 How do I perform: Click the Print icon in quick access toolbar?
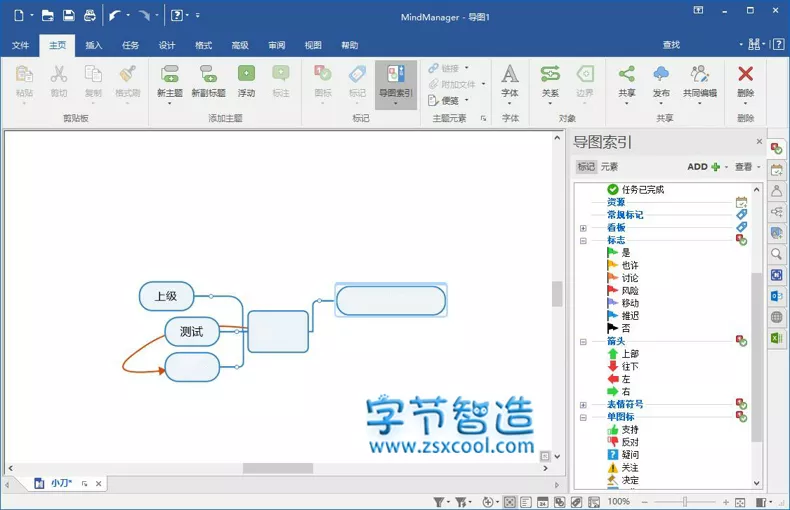point(90,16)
